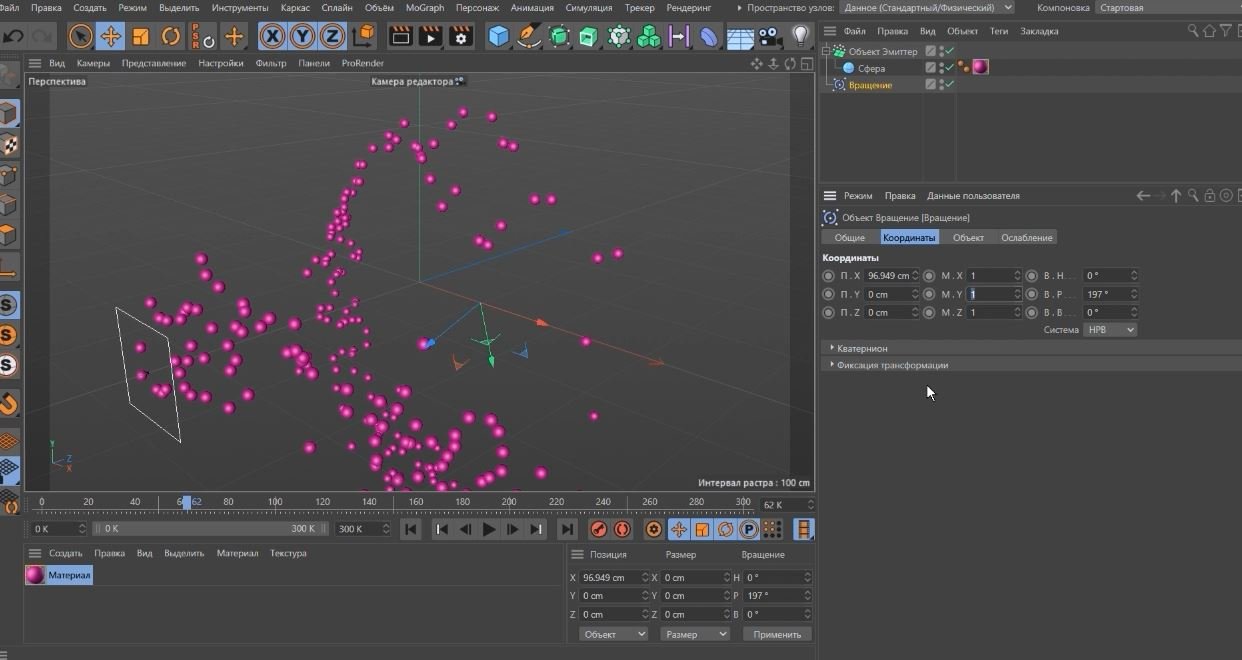Image resolution: width=1242 pixels, height=660 pixels.
Task: Click the coordinate system icon
Action: 364,37
